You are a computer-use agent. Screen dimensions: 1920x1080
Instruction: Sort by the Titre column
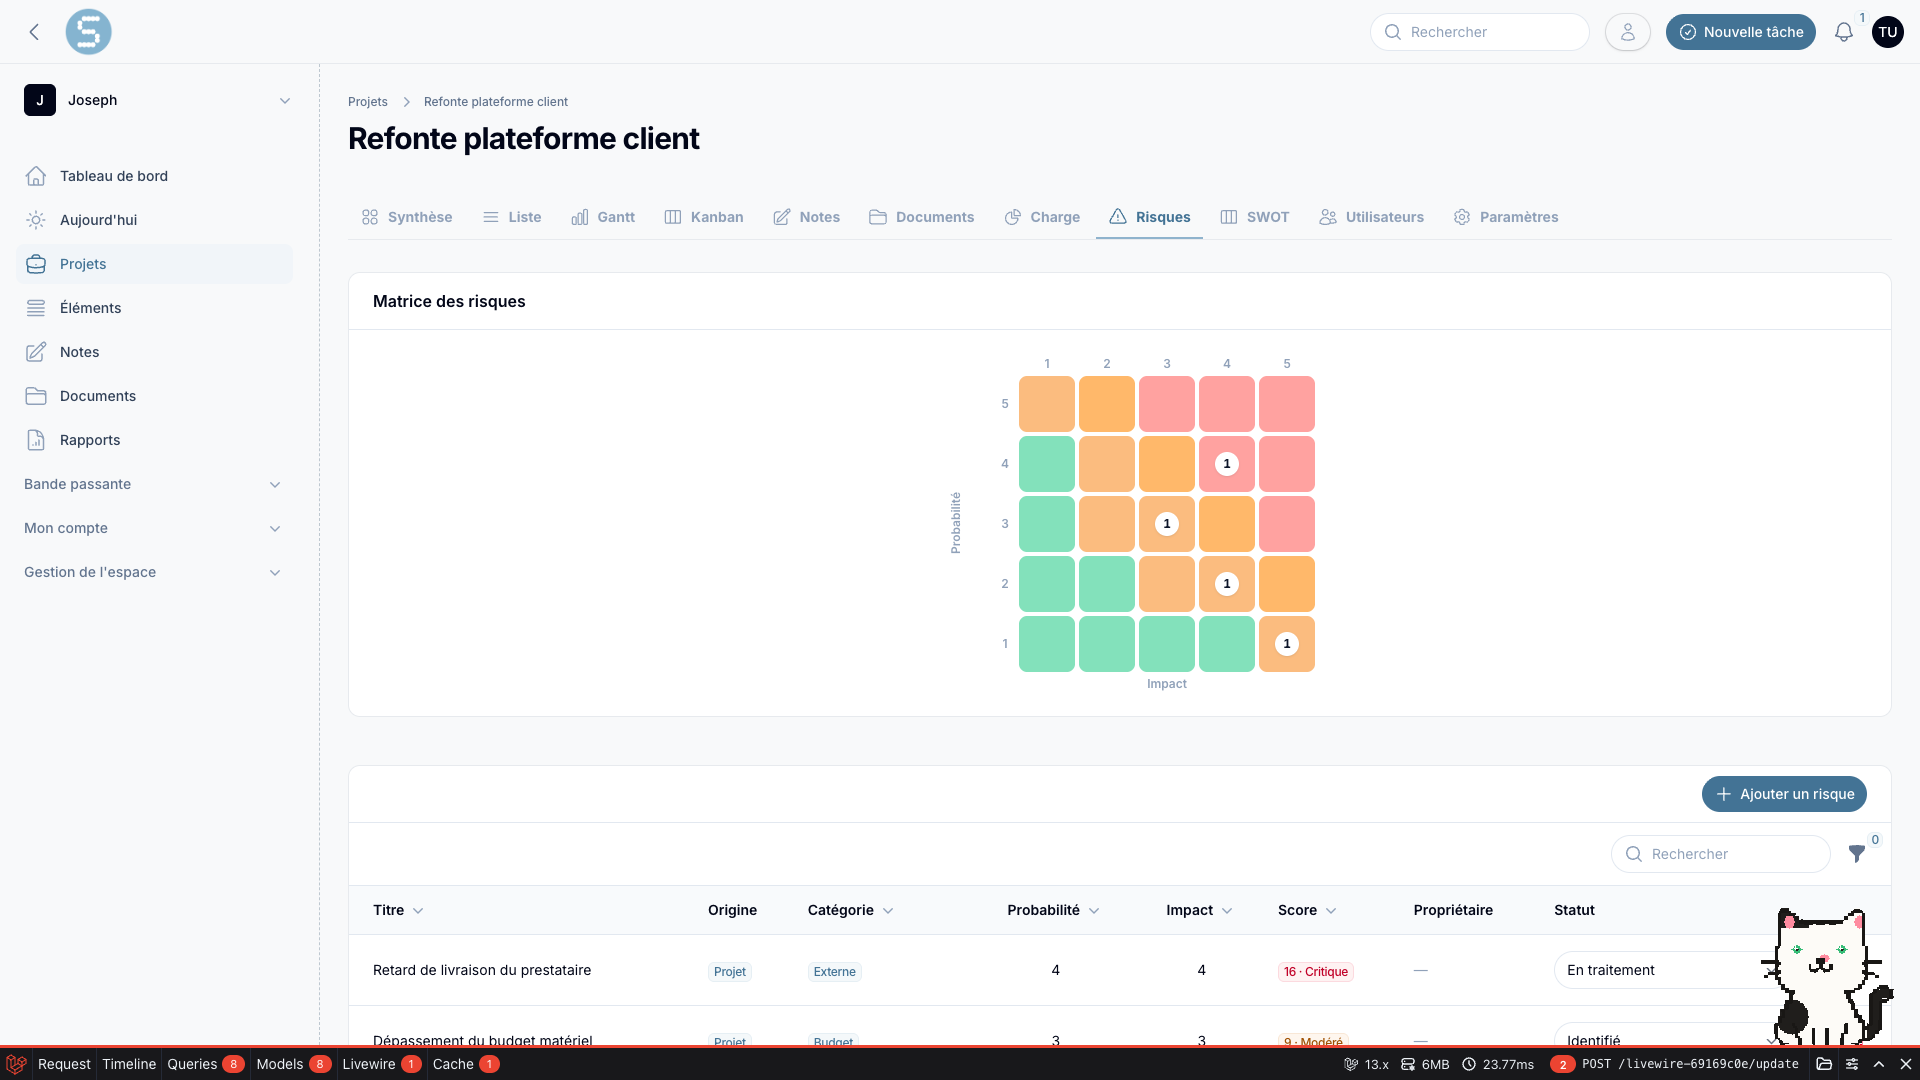click(398, 910)
